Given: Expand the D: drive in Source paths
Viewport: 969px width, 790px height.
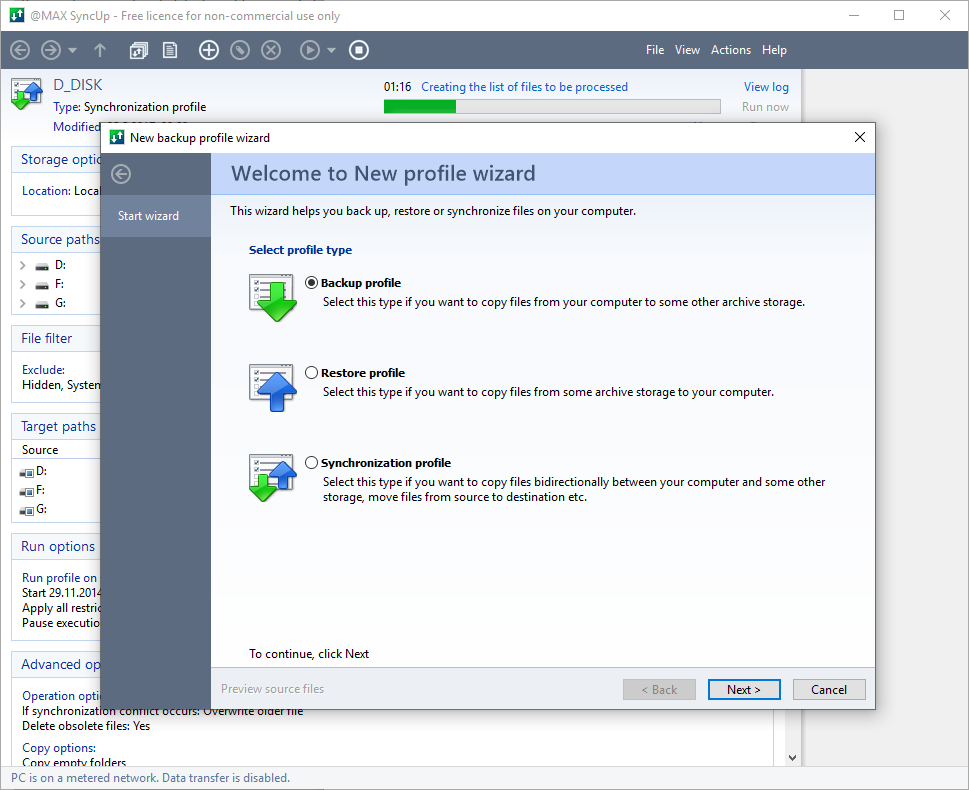Looking at the screenshot, I should coord(23,265).
